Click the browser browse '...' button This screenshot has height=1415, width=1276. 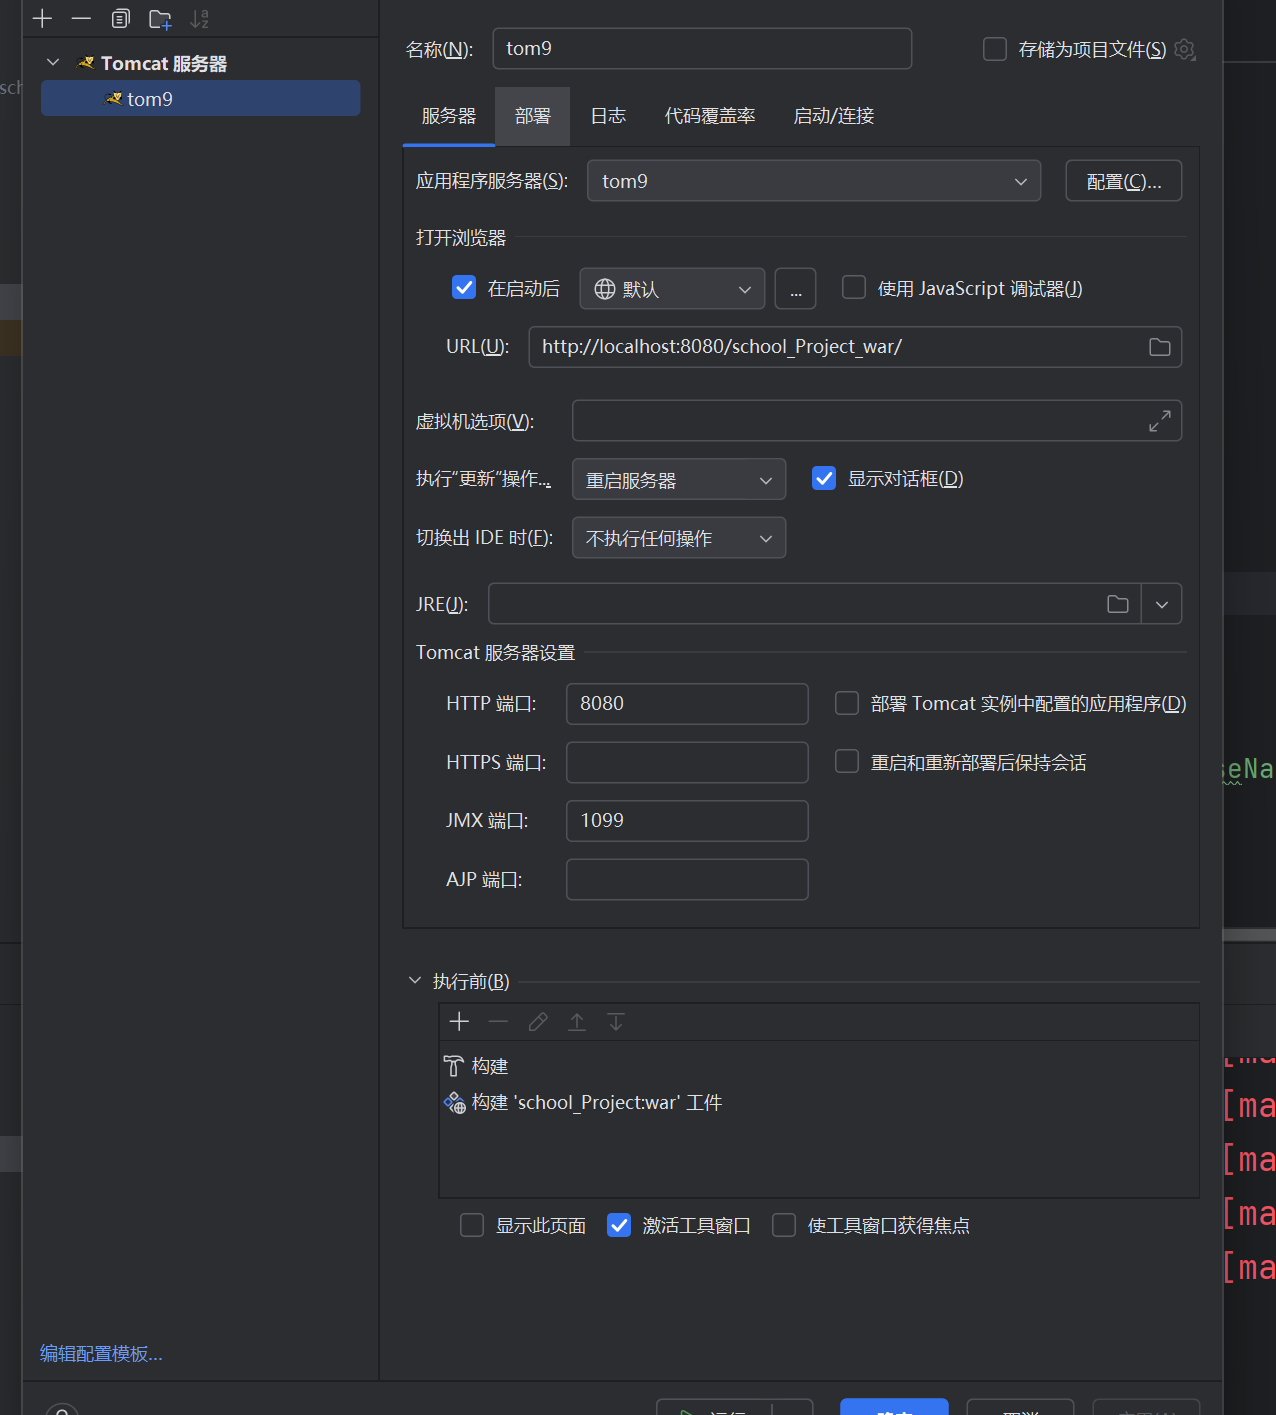[x=796, y=289]
